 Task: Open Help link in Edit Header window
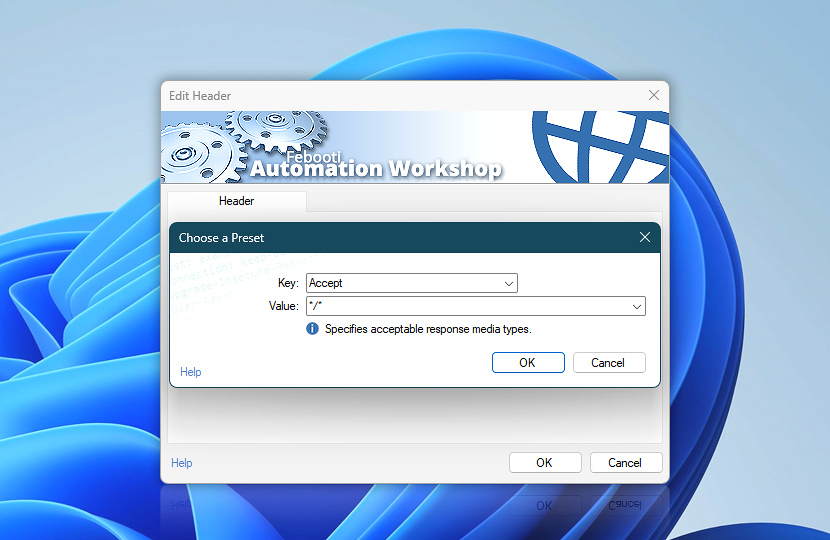tap(182, 463)
